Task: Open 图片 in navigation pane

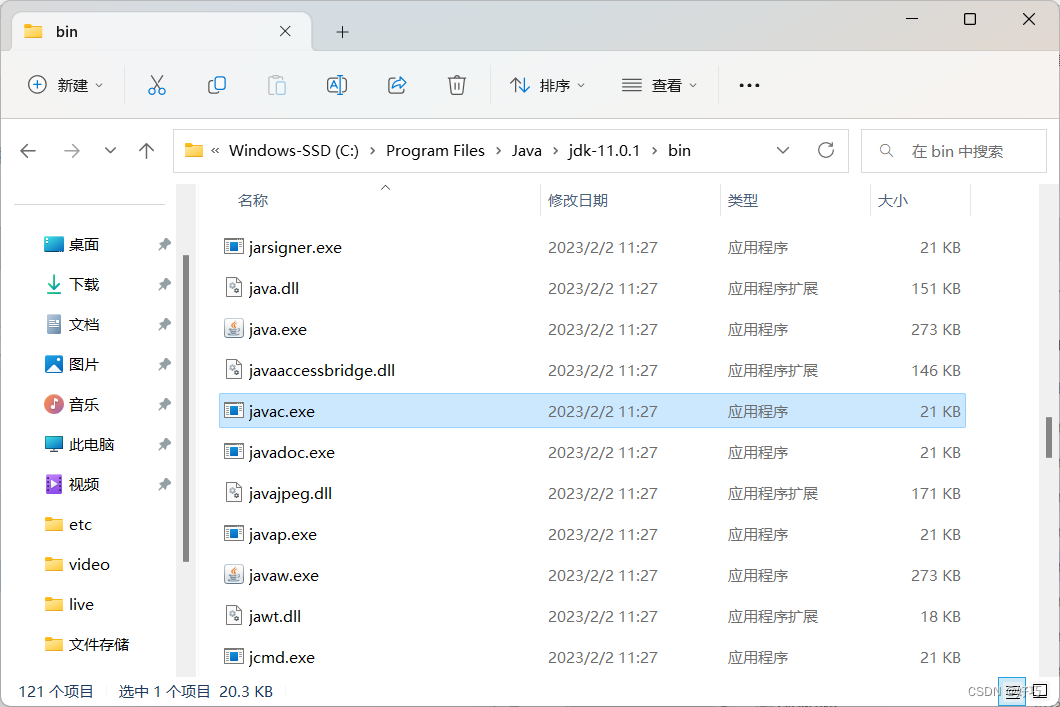Action: click(x=84, y=364)
